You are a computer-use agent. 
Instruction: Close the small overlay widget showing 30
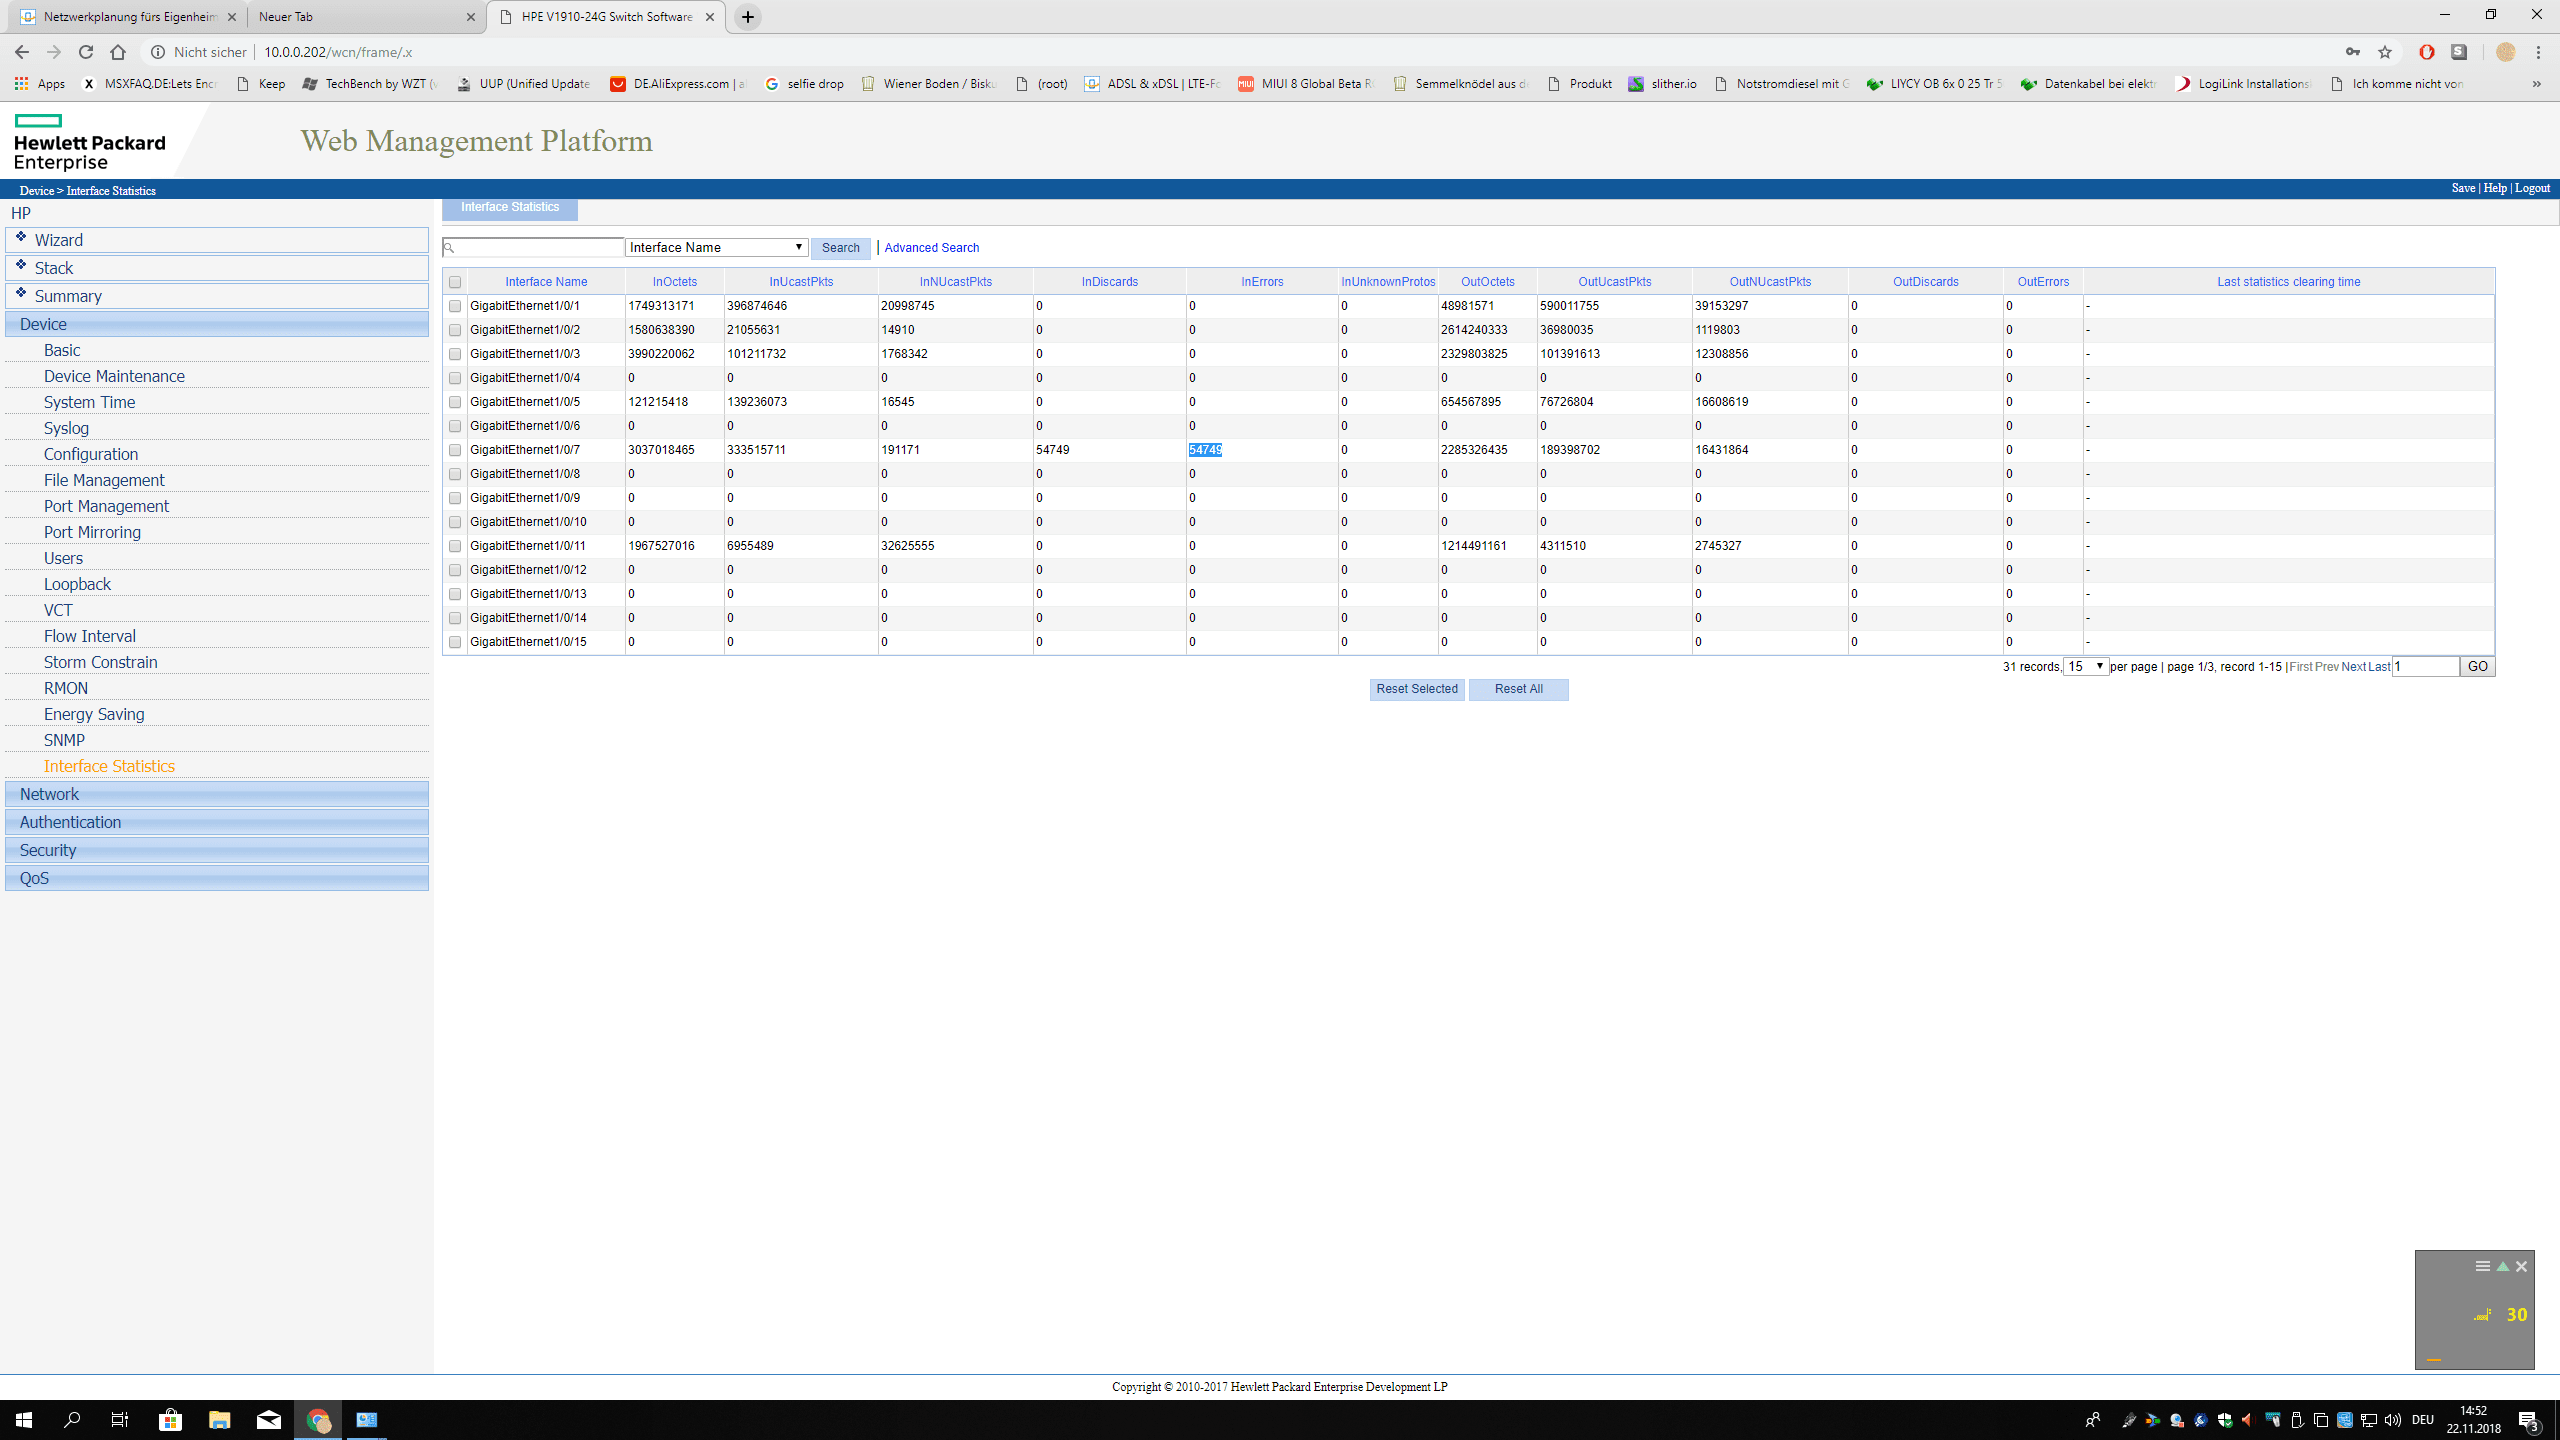[x=2521, y=1266]
